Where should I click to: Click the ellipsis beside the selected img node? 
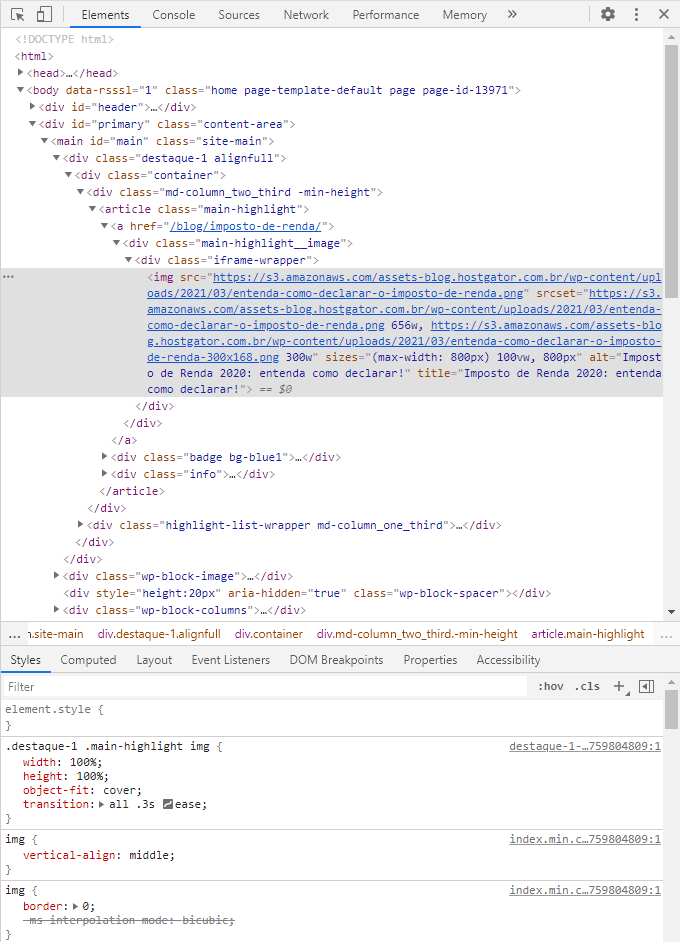pyautogui.click(x=9, y=277)
